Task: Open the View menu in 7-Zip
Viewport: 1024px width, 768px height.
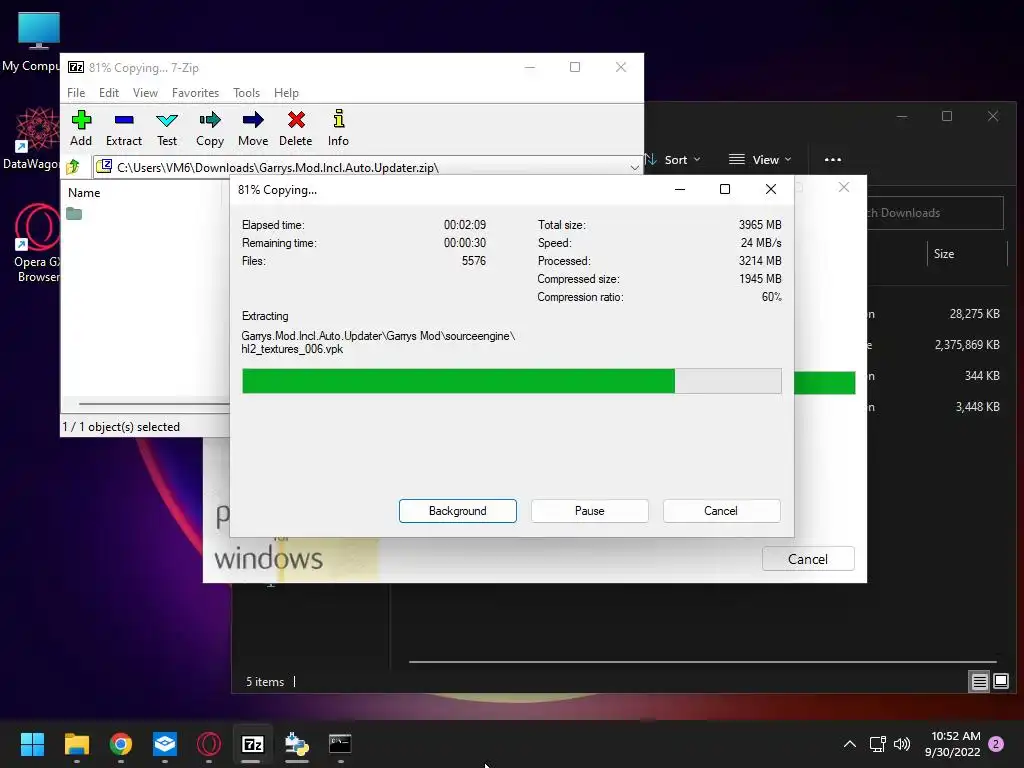Action: point(145,93)
